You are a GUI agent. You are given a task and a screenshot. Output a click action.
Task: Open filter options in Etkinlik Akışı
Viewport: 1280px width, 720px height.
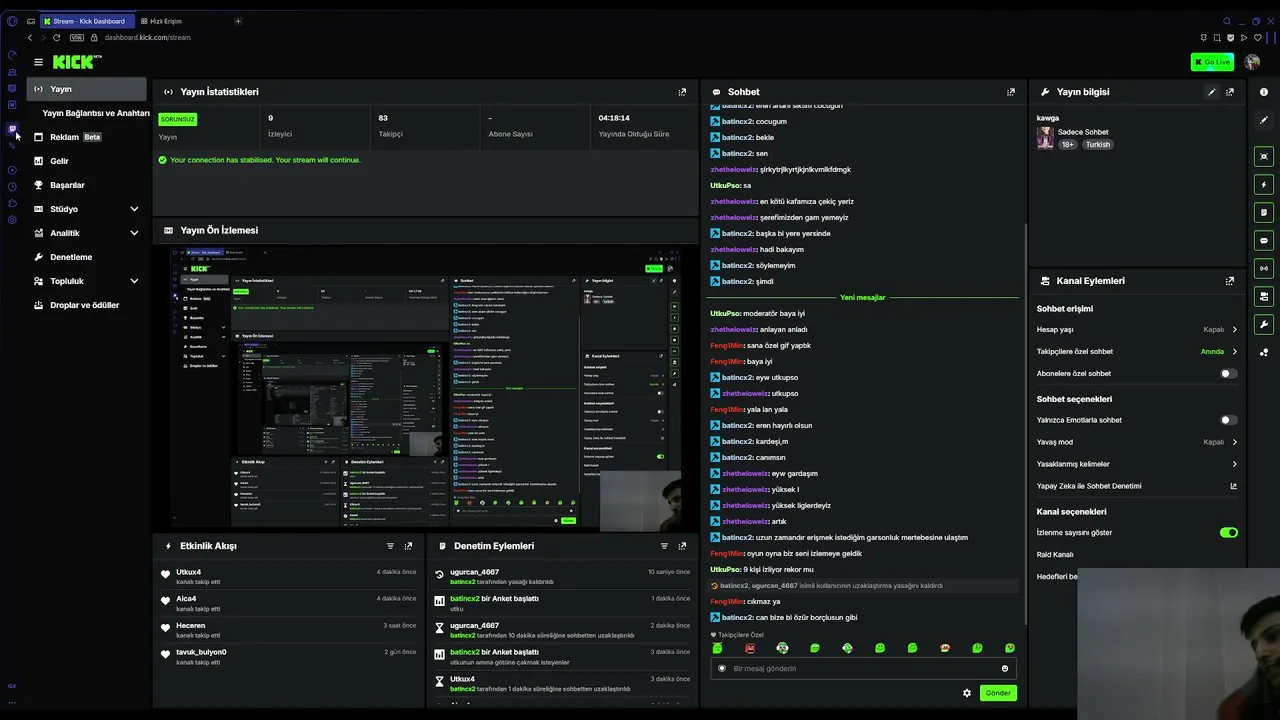point(390,546)
